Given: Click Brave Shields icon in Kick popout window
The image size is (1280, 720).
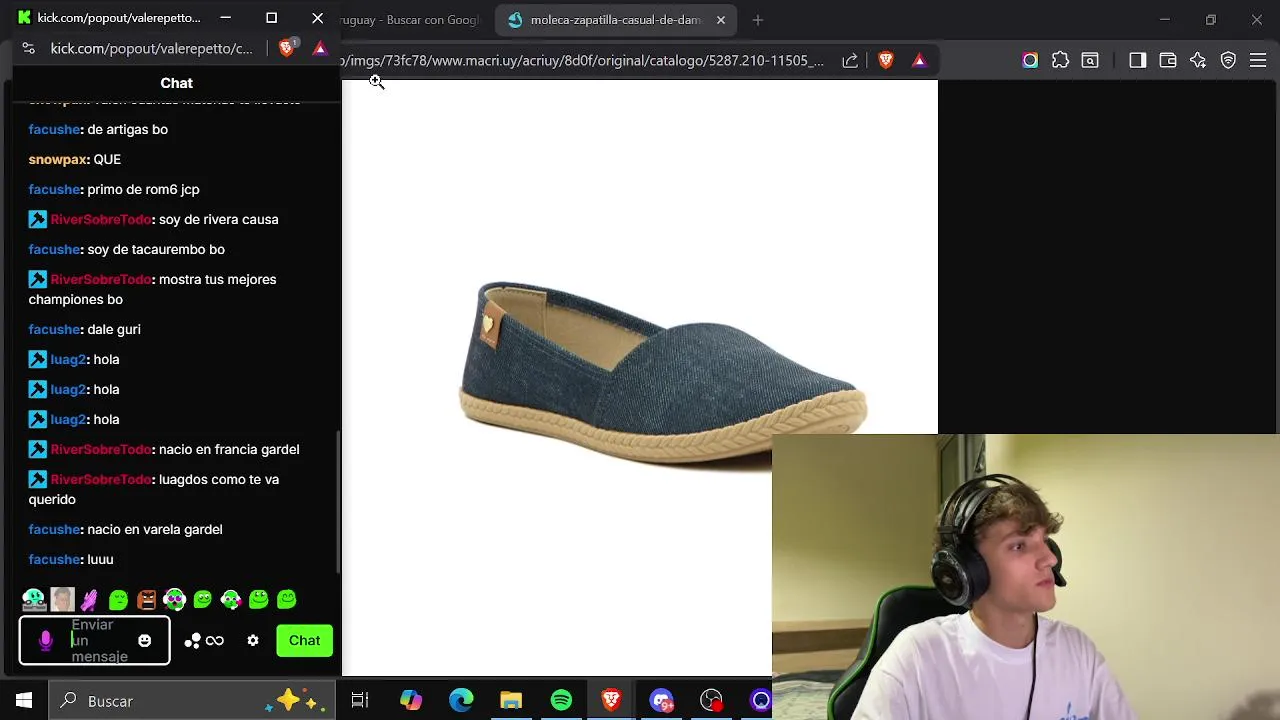Looking at the screenshot, I should coord(287,48).
